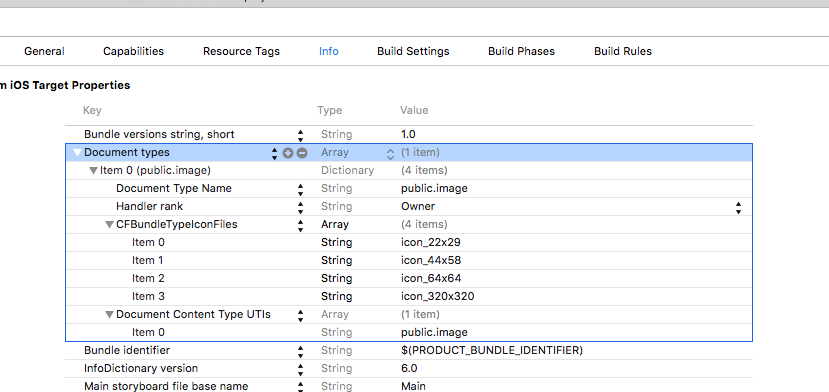The height and width of the screenshot is (392, 829).
Task: Collapse Document Content Type UTIs triangle
Action: click(109, 315)
